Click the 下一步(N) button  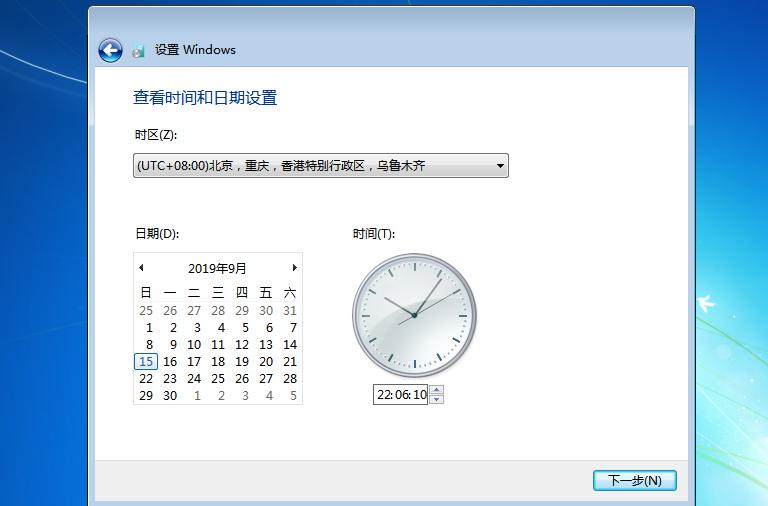pos(635,481)
